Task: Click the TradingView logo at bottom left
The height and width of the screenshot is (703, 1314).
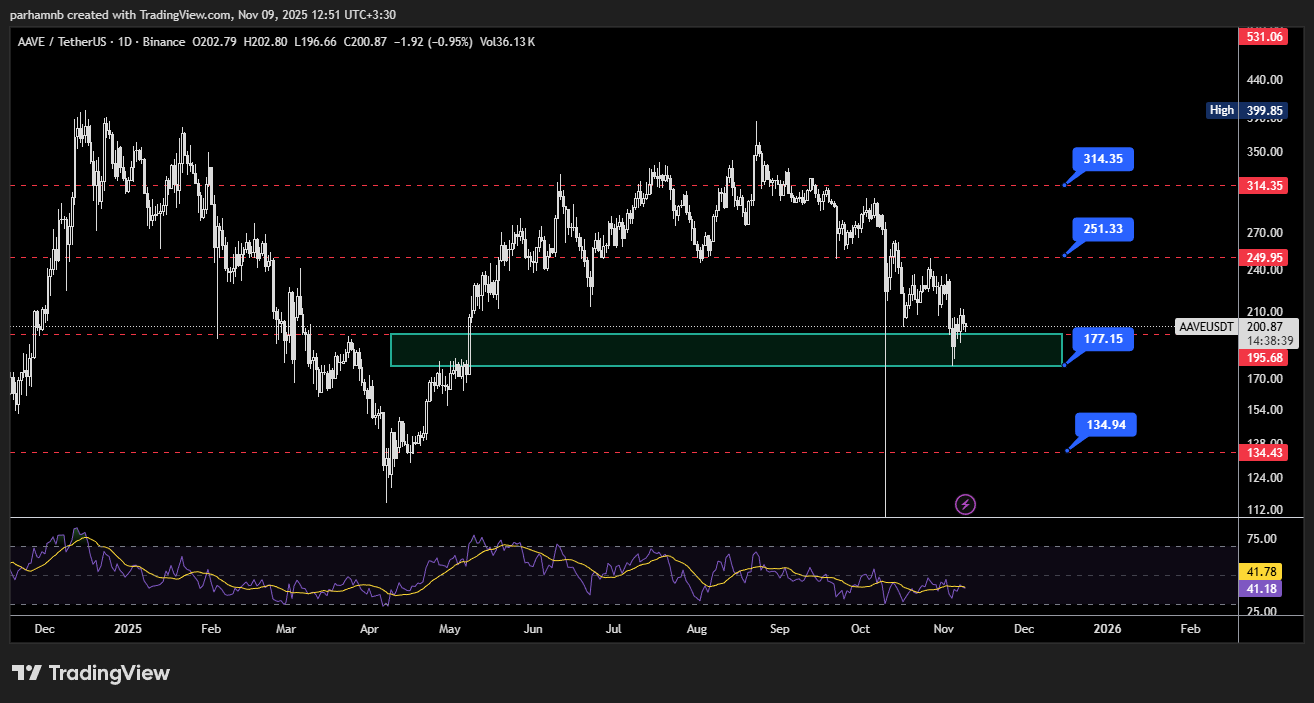Action: (x=91, y=673)
